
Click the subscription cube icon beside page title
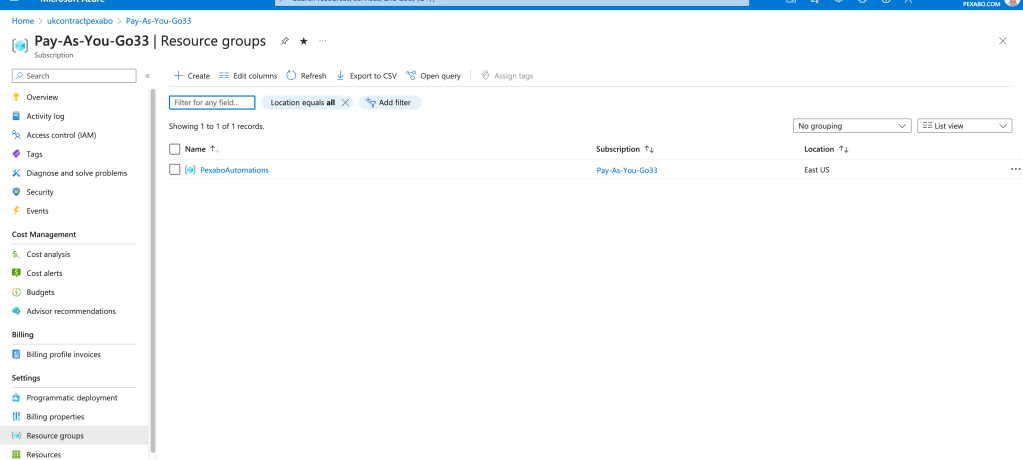click(x=20, y=46)
